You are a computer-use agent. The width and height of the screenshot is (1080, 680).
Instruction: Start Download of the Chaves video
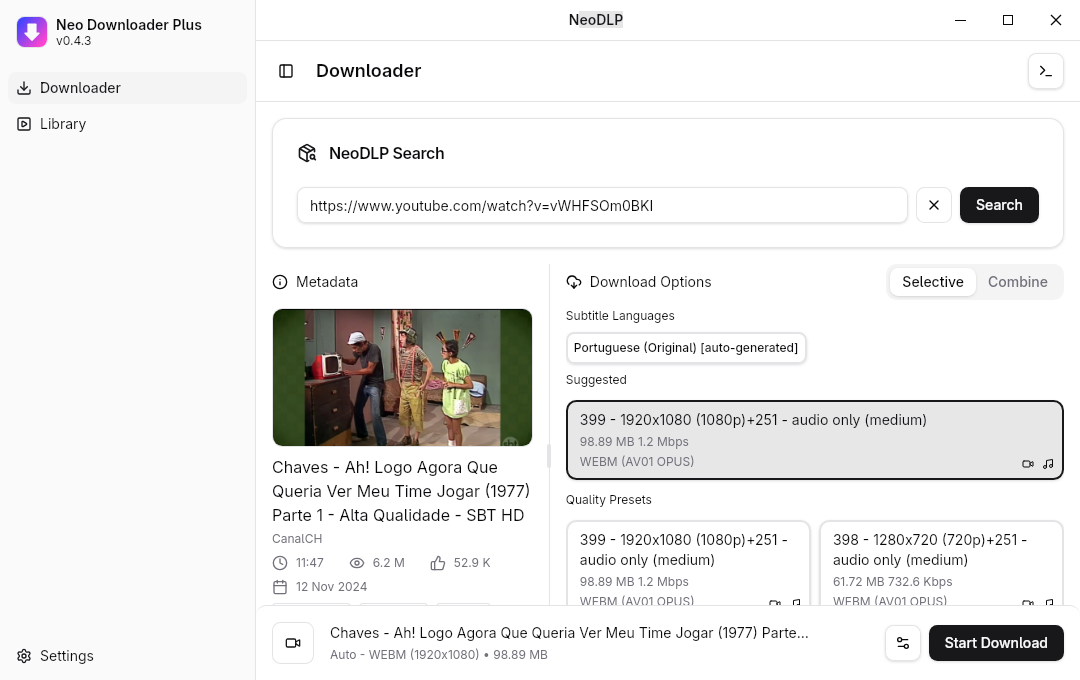point(996,643)
